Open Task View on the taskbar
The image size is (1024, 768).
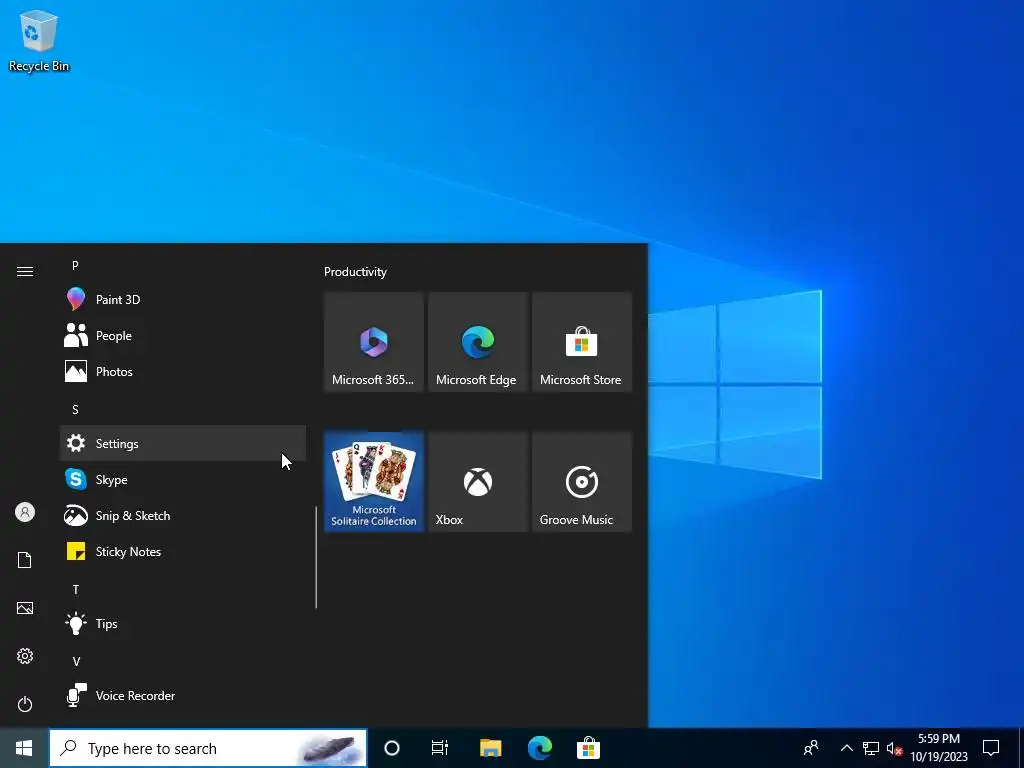440,748
